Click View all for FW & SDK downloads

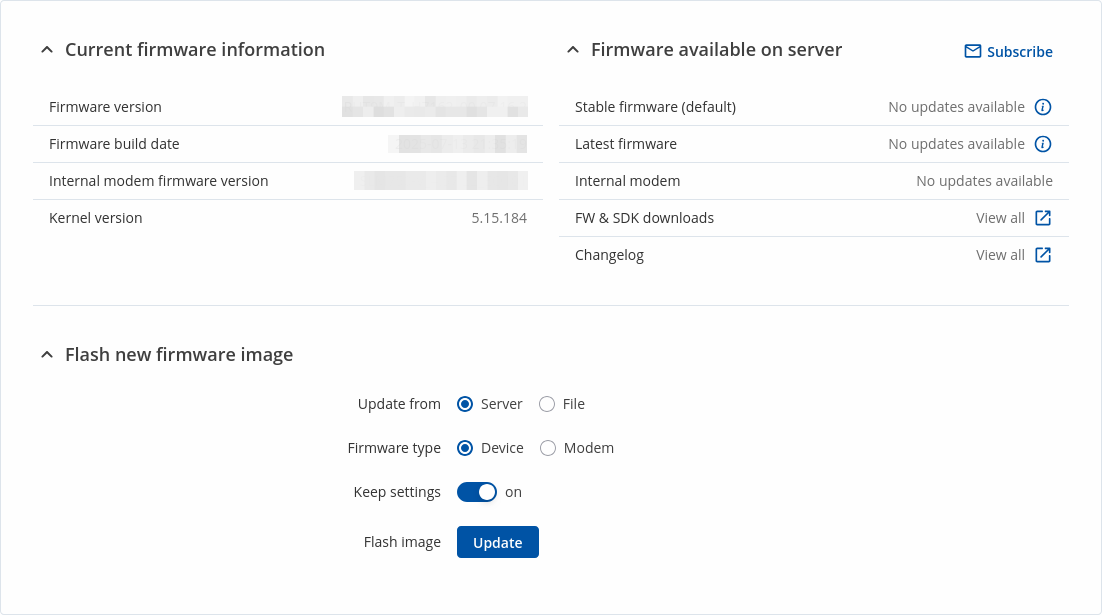tap(1000, 218)
